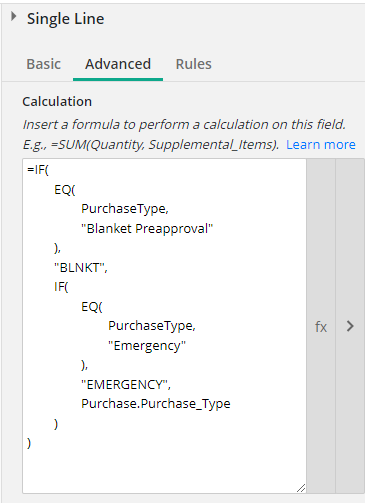Image resolution: width=365 pixels, height=503 pixels.
Task: Expand the Single Line disclosure triangle
Action: 13,16
